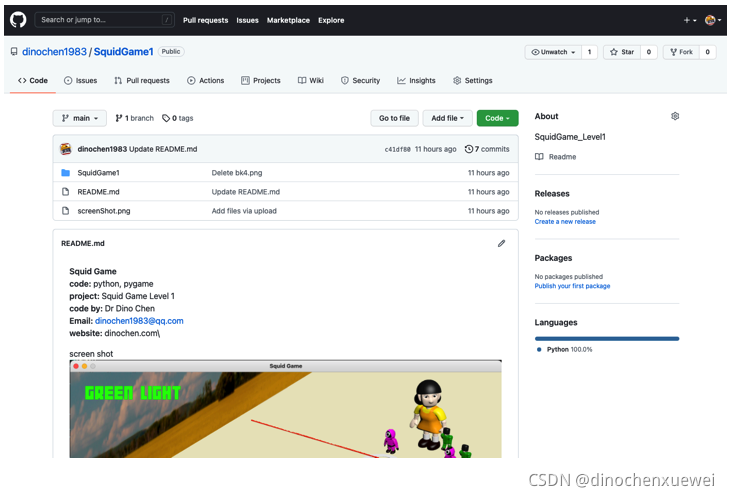View the 1 branch link
Viewport: 730px width, 497px height.
pos(135,118)
